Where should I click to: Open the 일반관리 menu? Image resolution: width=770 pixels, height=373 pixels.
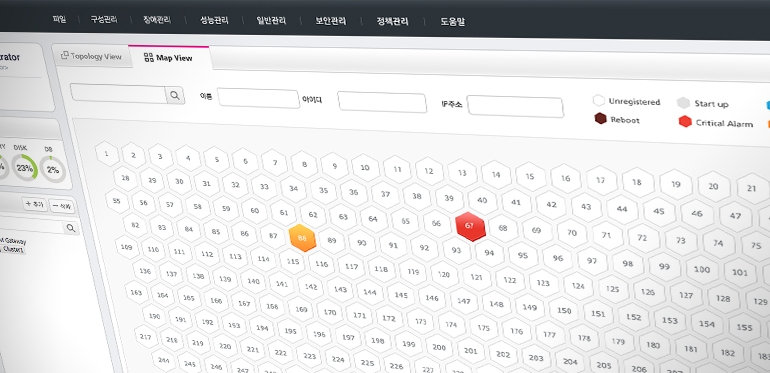pyautogui.click(x=271, y=21)
